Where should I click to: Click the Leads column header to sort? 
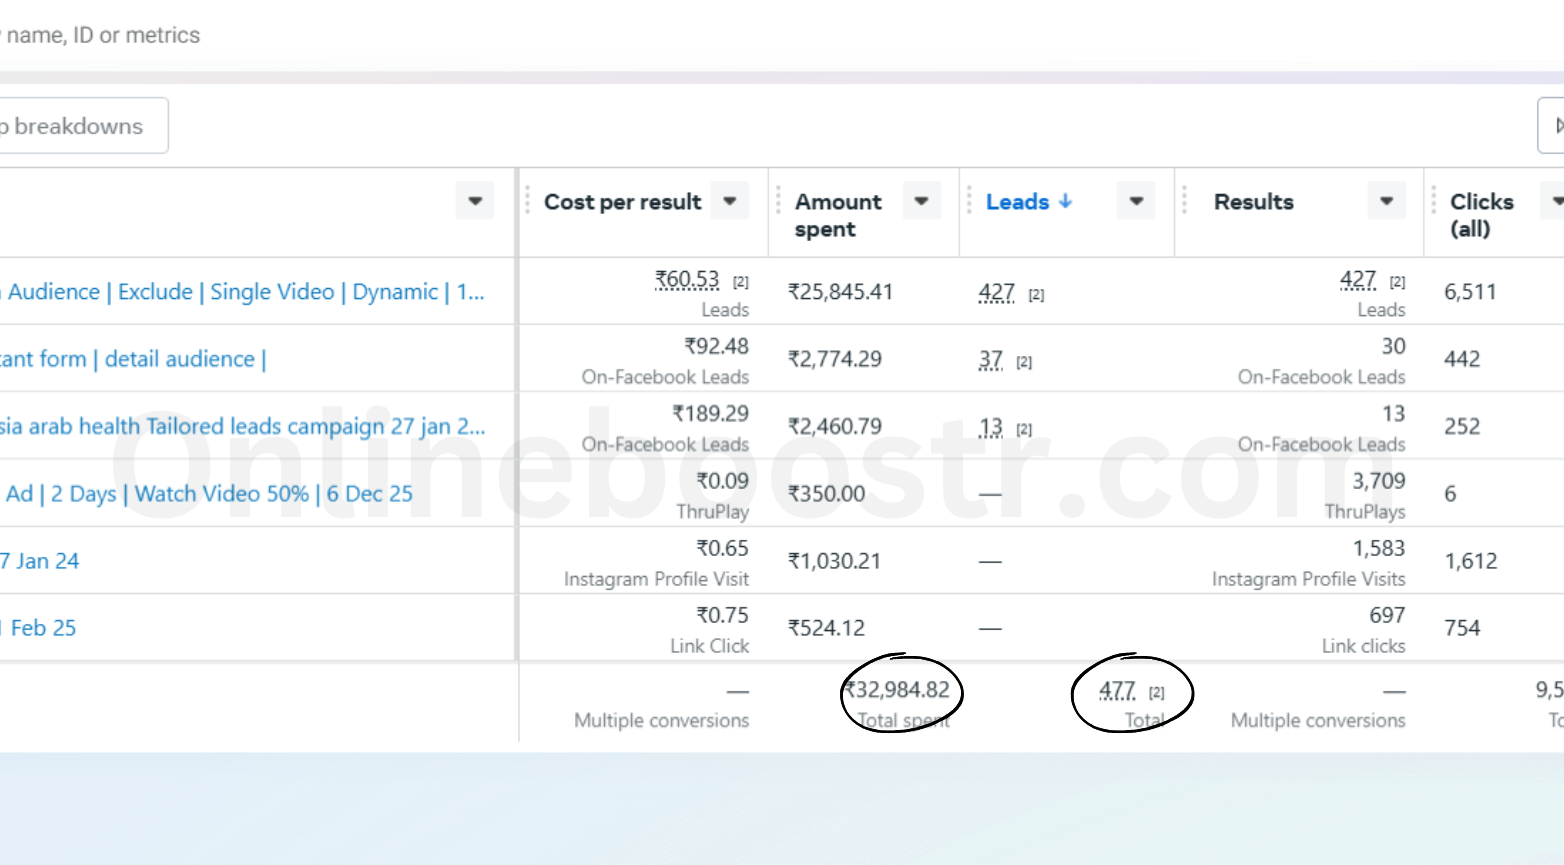tap(1017, 202)
